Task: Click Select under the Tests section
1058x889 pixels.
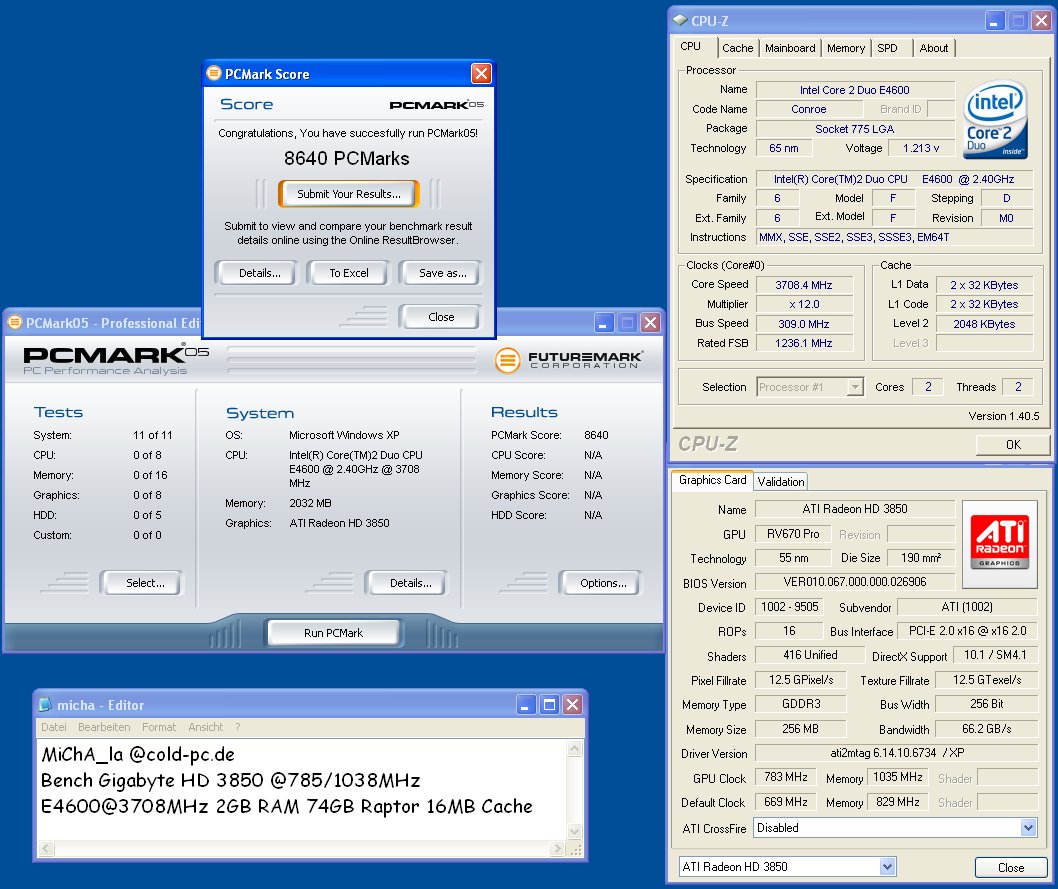Action: pos(144,583)
